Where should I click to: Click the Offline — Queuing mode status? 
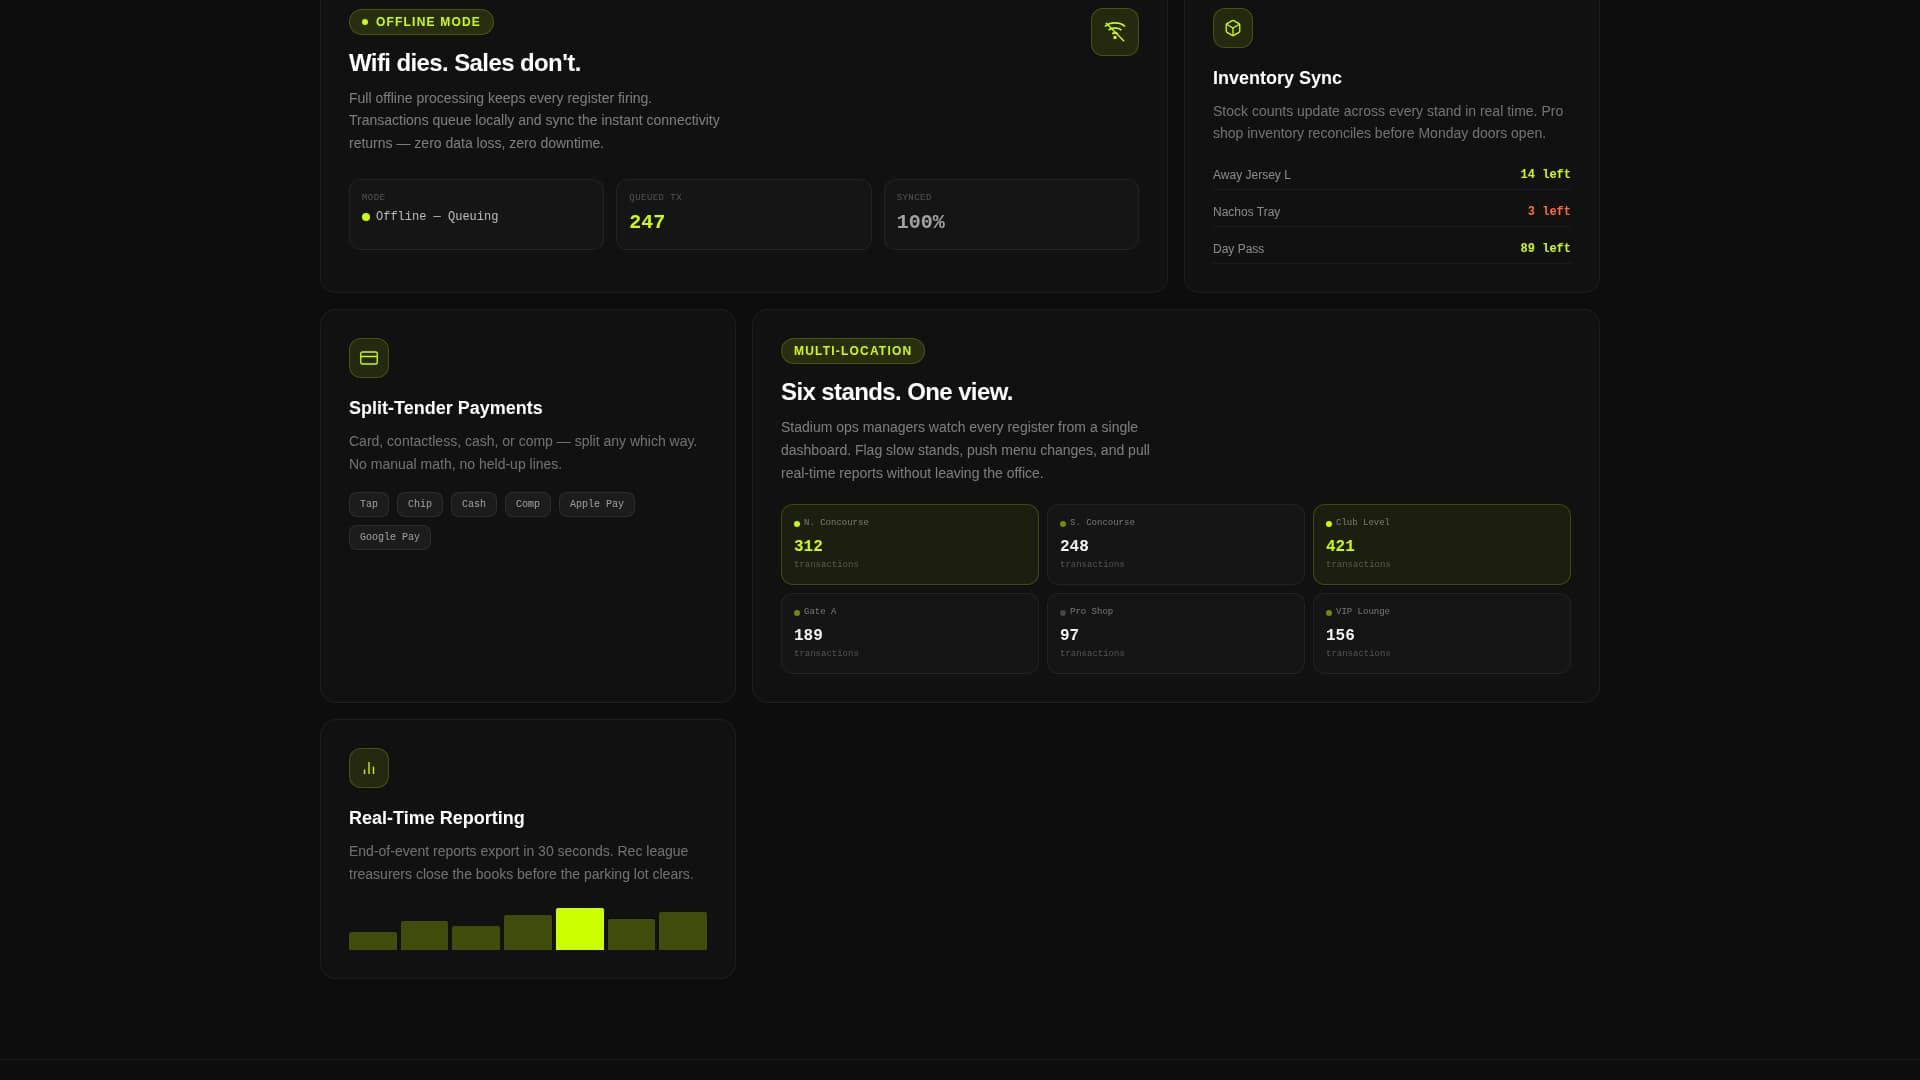click(x=430, y=217)
